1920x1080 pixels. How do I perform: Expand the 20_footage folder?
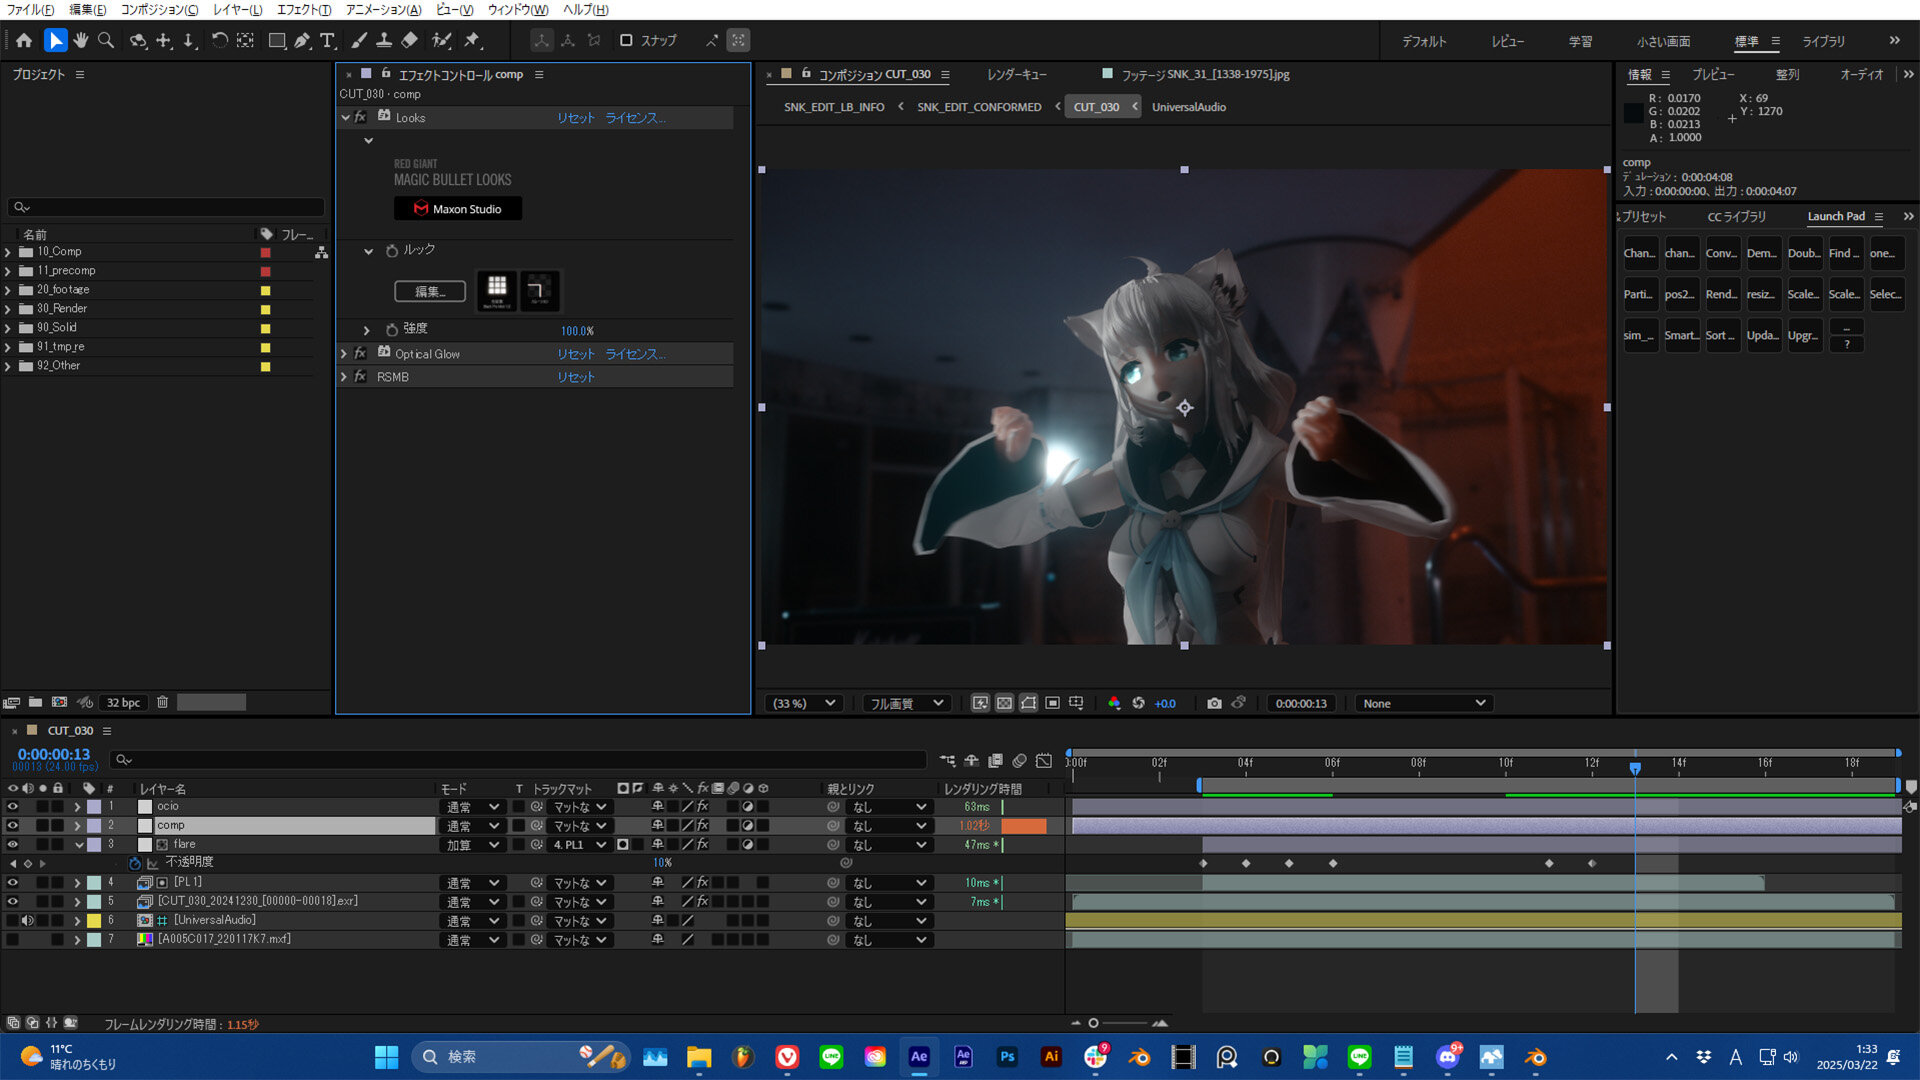(x=9, y=290)
